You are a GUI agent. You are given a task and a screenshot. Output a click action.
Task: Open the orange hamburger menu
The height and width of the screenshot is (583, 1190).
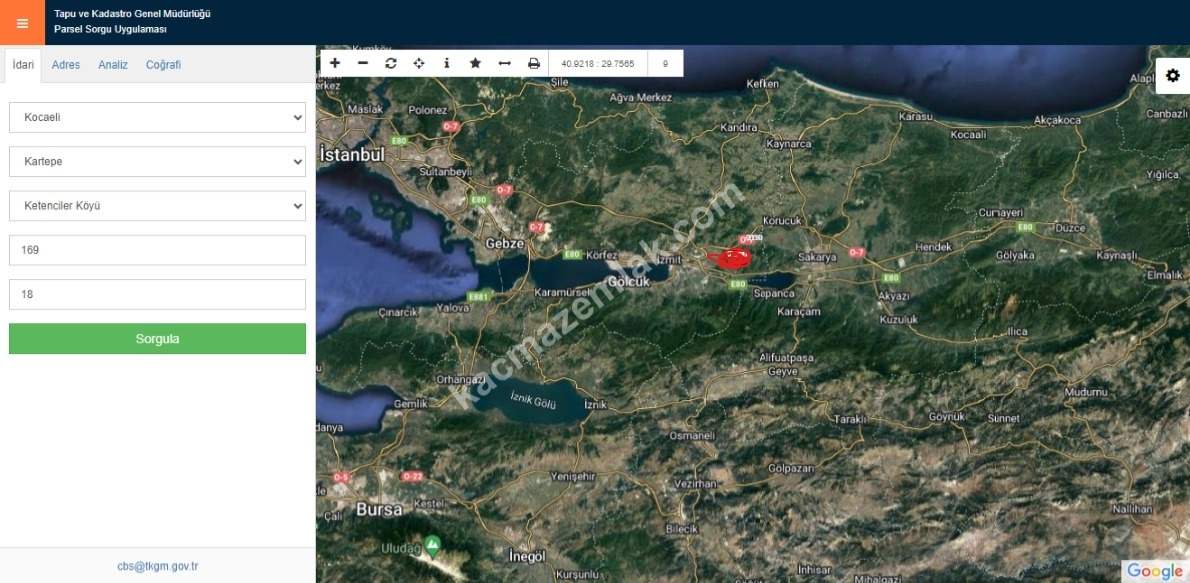point(22,23)
